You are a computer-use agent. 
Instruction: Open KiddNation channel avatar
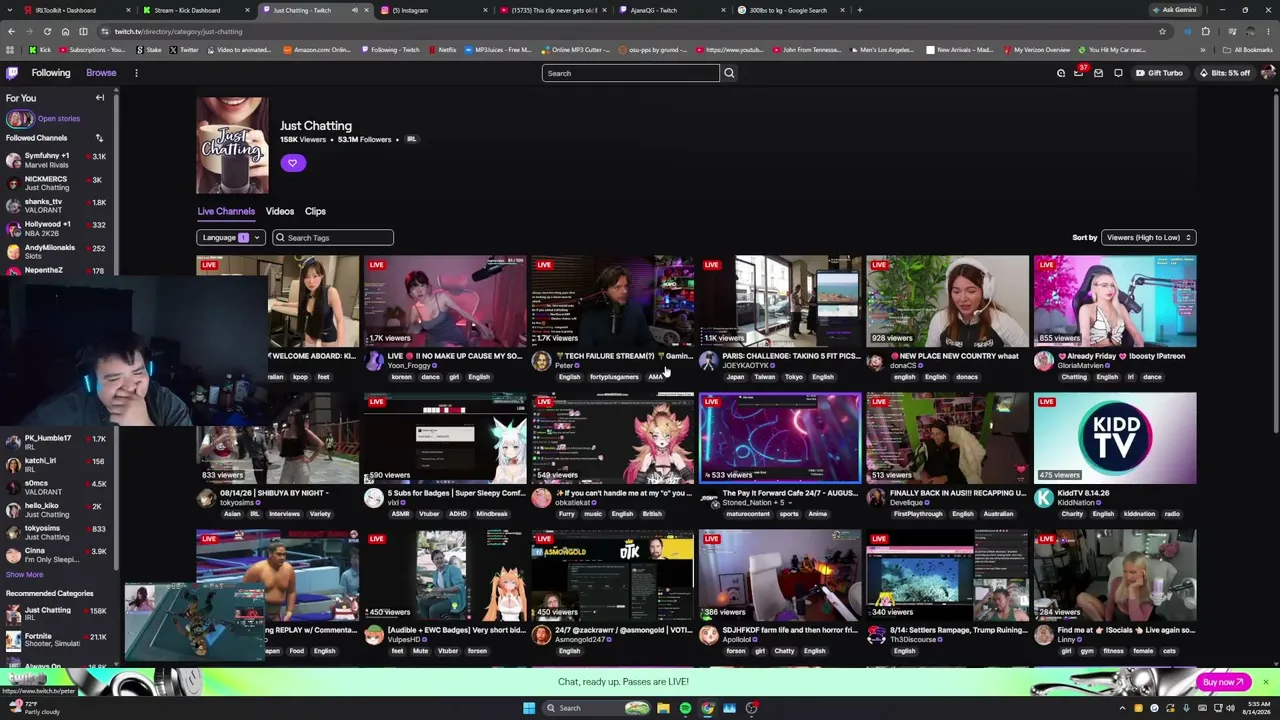[x=1044, y=498]
